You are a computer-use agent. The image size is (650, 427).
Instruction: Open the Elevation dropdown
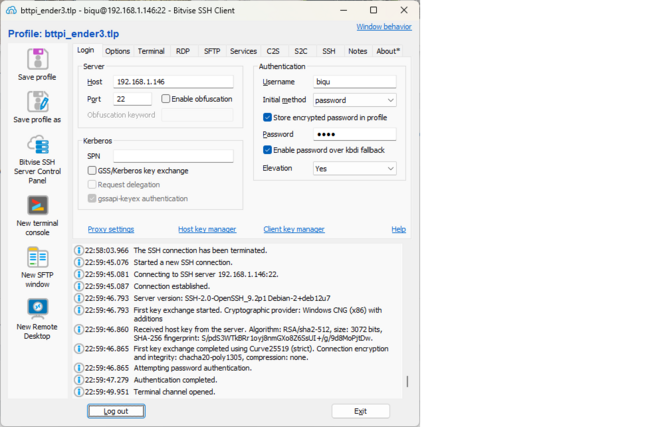(354, 169)
